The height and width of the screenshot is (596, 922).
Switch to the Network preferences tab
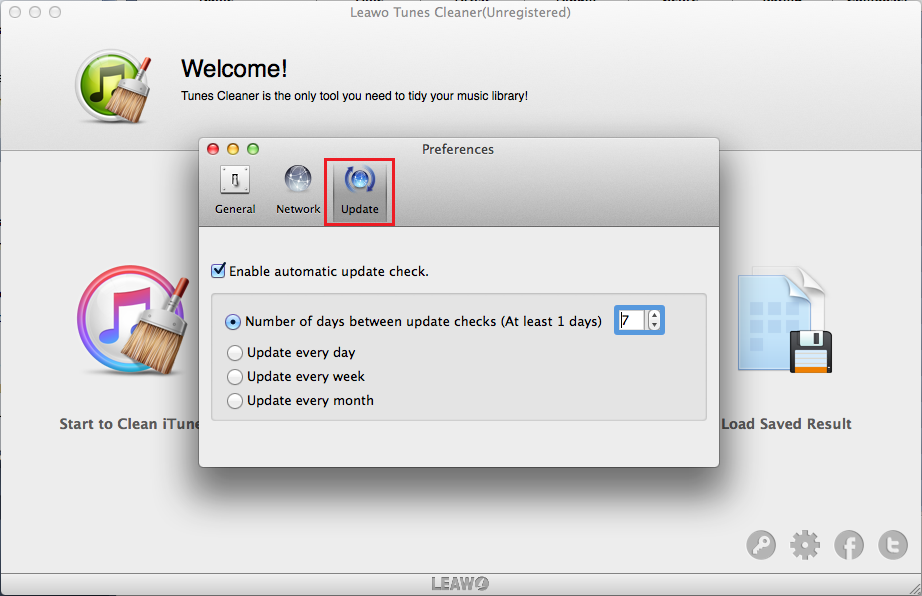click(298, 190)
